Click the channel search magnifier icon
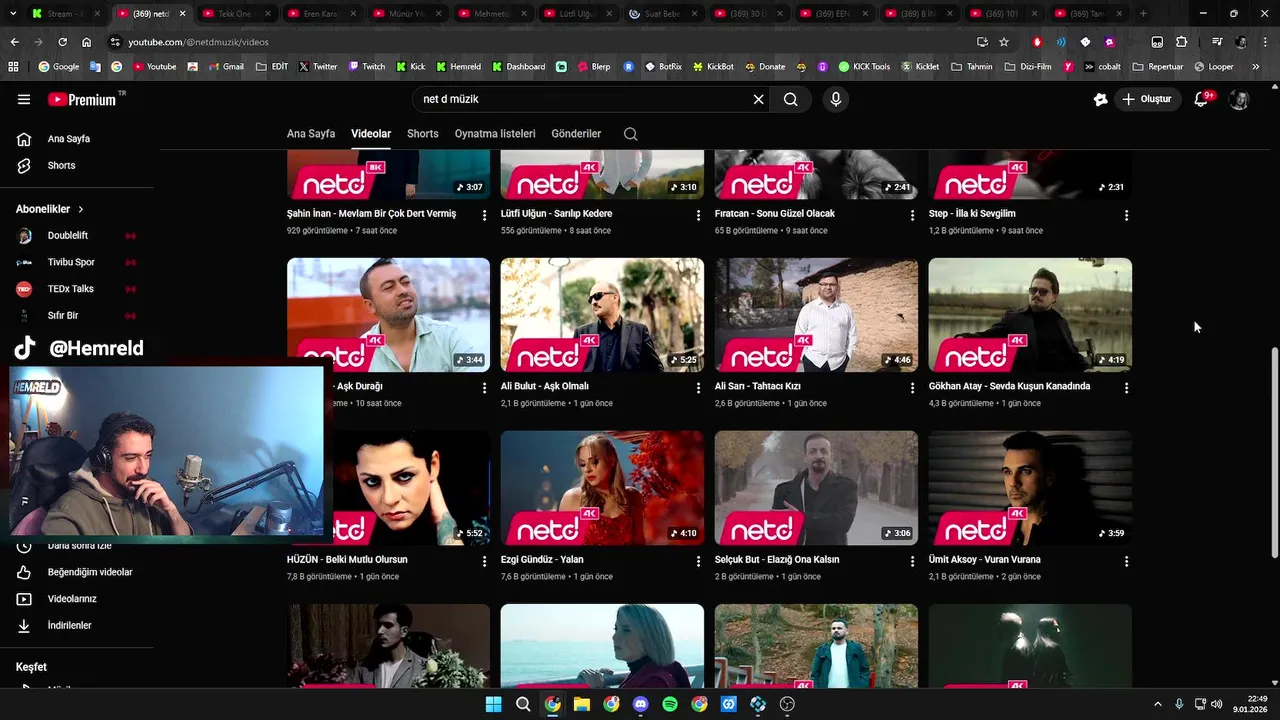Image resolution: width=1280 pixels, height=720 pixels. (630, 134)
